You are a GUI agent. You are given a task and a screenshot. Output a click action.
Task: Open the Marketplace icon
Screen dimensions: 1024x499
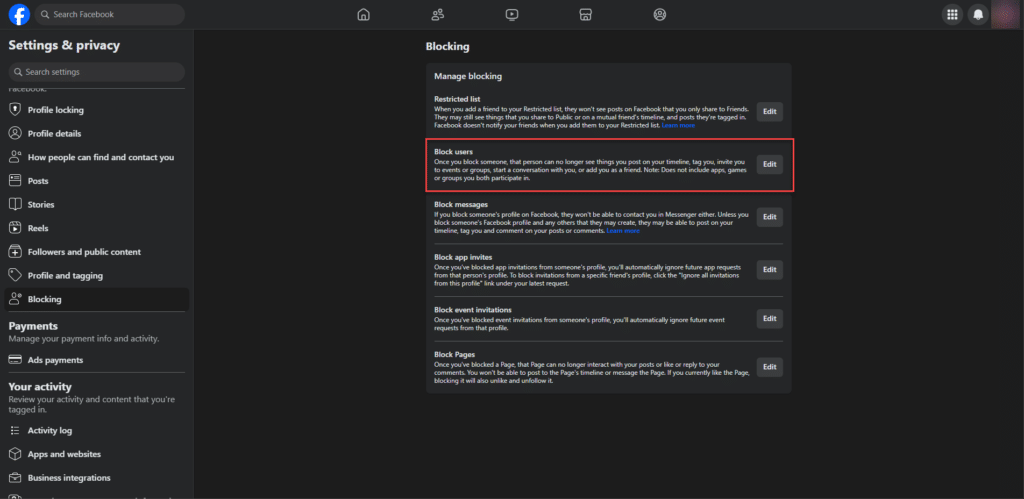click(x=586, y=14)
